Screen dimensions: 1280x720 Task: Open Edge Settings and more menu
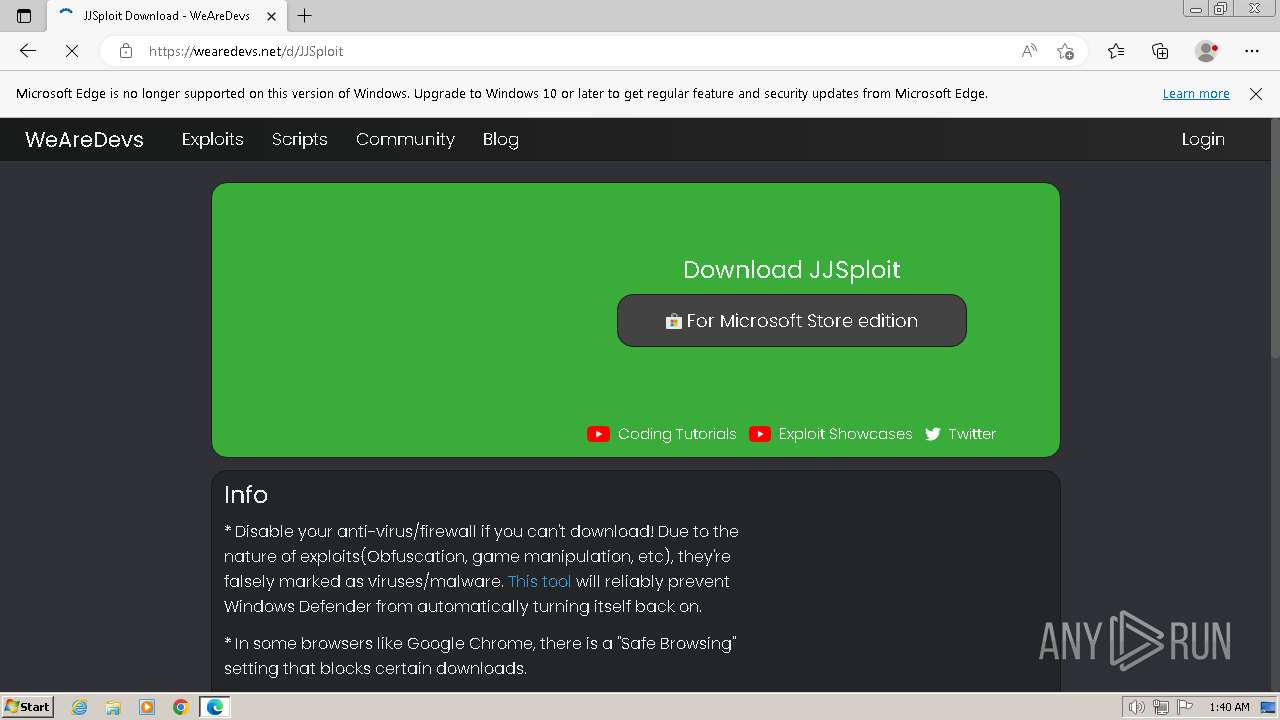(1252, 51)
